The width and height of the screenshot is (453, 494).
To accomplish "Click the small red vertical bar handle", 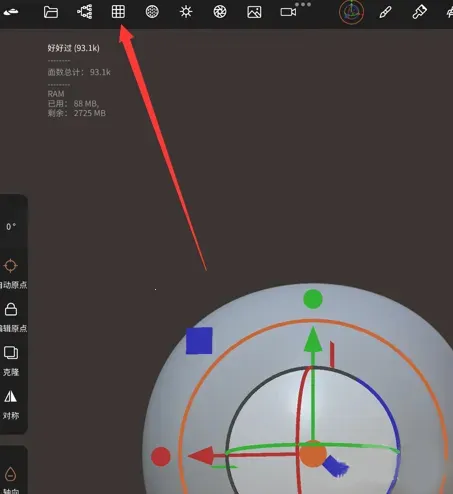I will (332, 354).
